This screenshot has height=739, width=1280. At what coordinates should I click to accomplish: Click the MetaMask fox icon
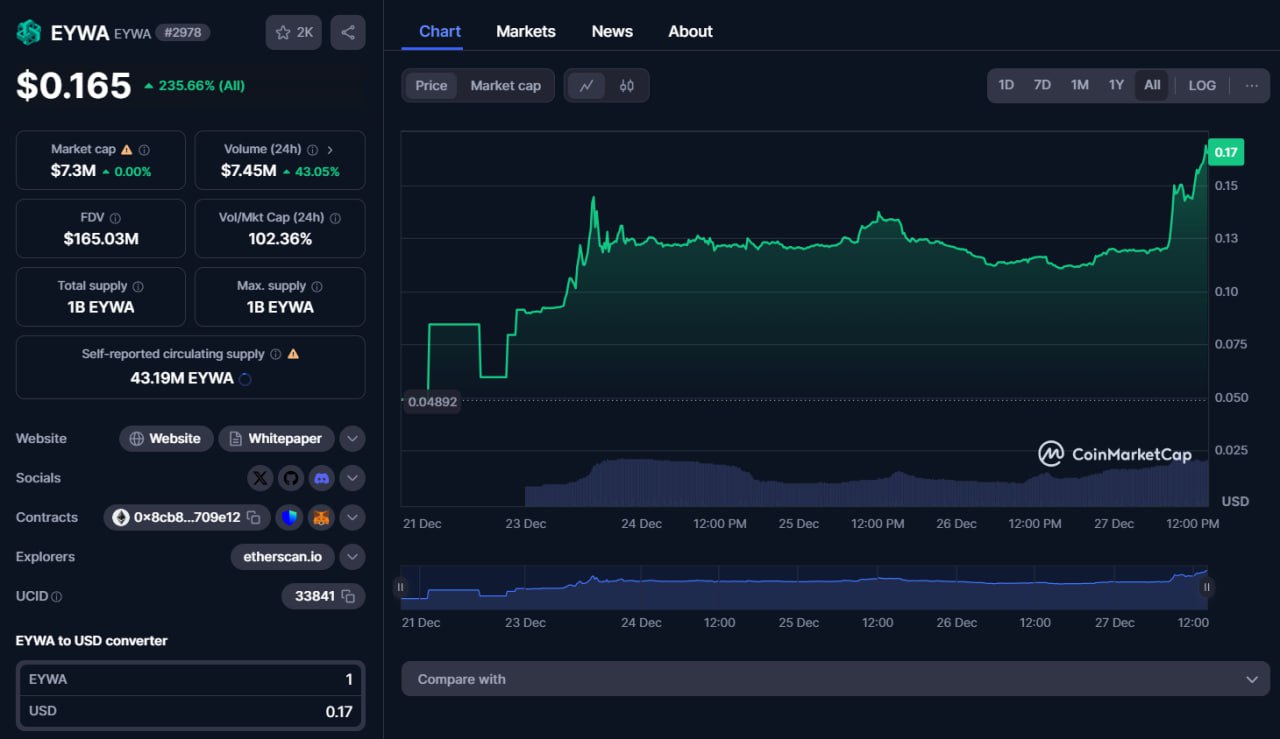[321, 517]
